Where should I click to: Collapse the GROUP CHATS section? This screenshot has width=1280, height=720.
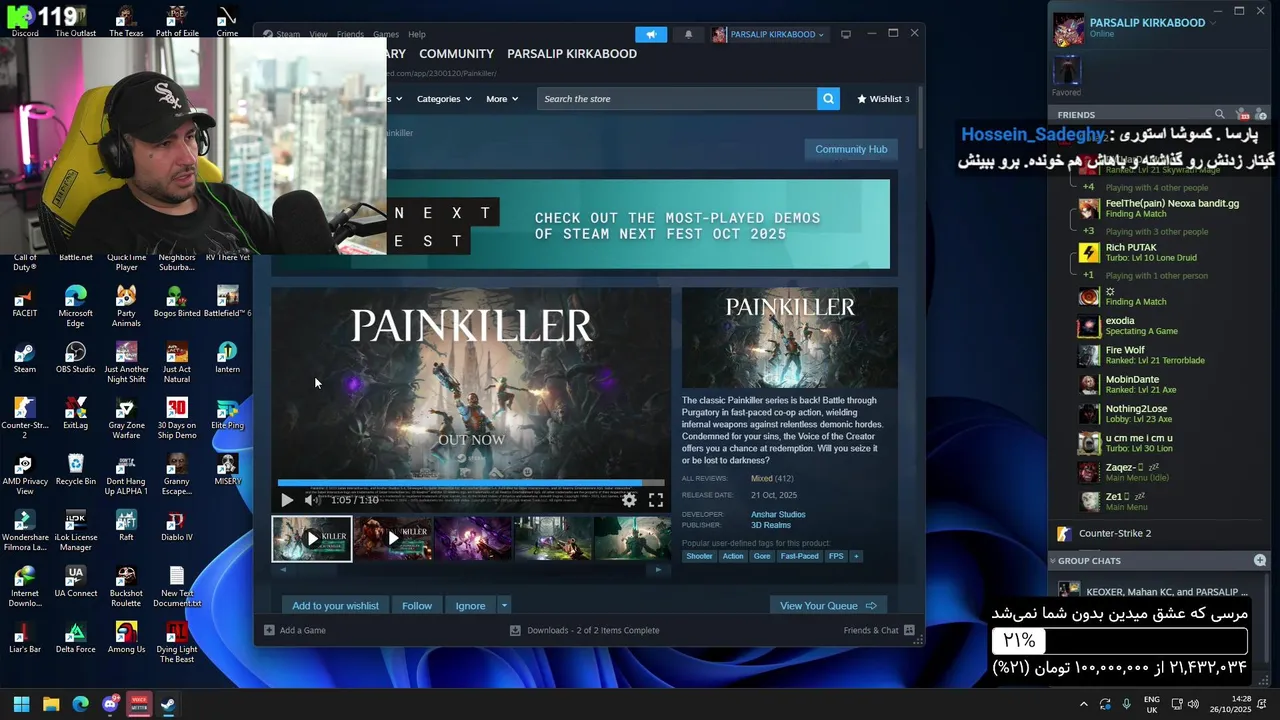point(1053,561)
